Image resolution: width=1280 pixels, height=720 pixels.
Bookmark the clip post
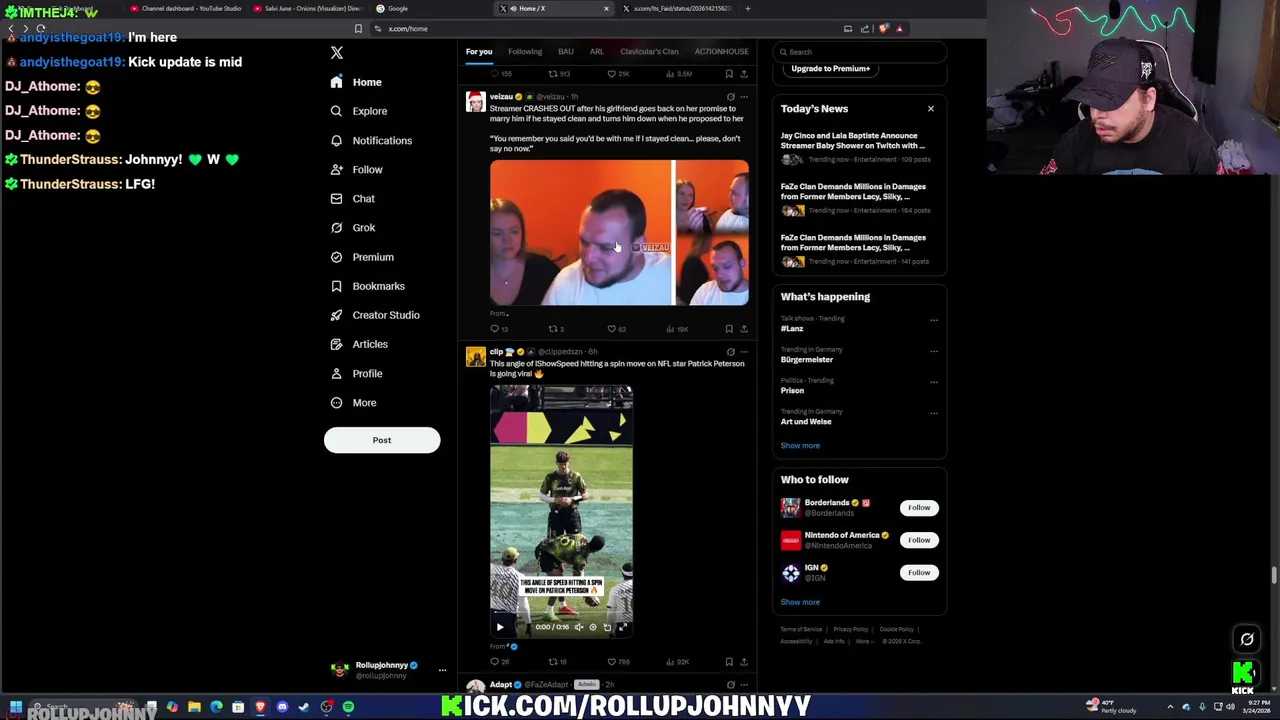pos(729,661)
